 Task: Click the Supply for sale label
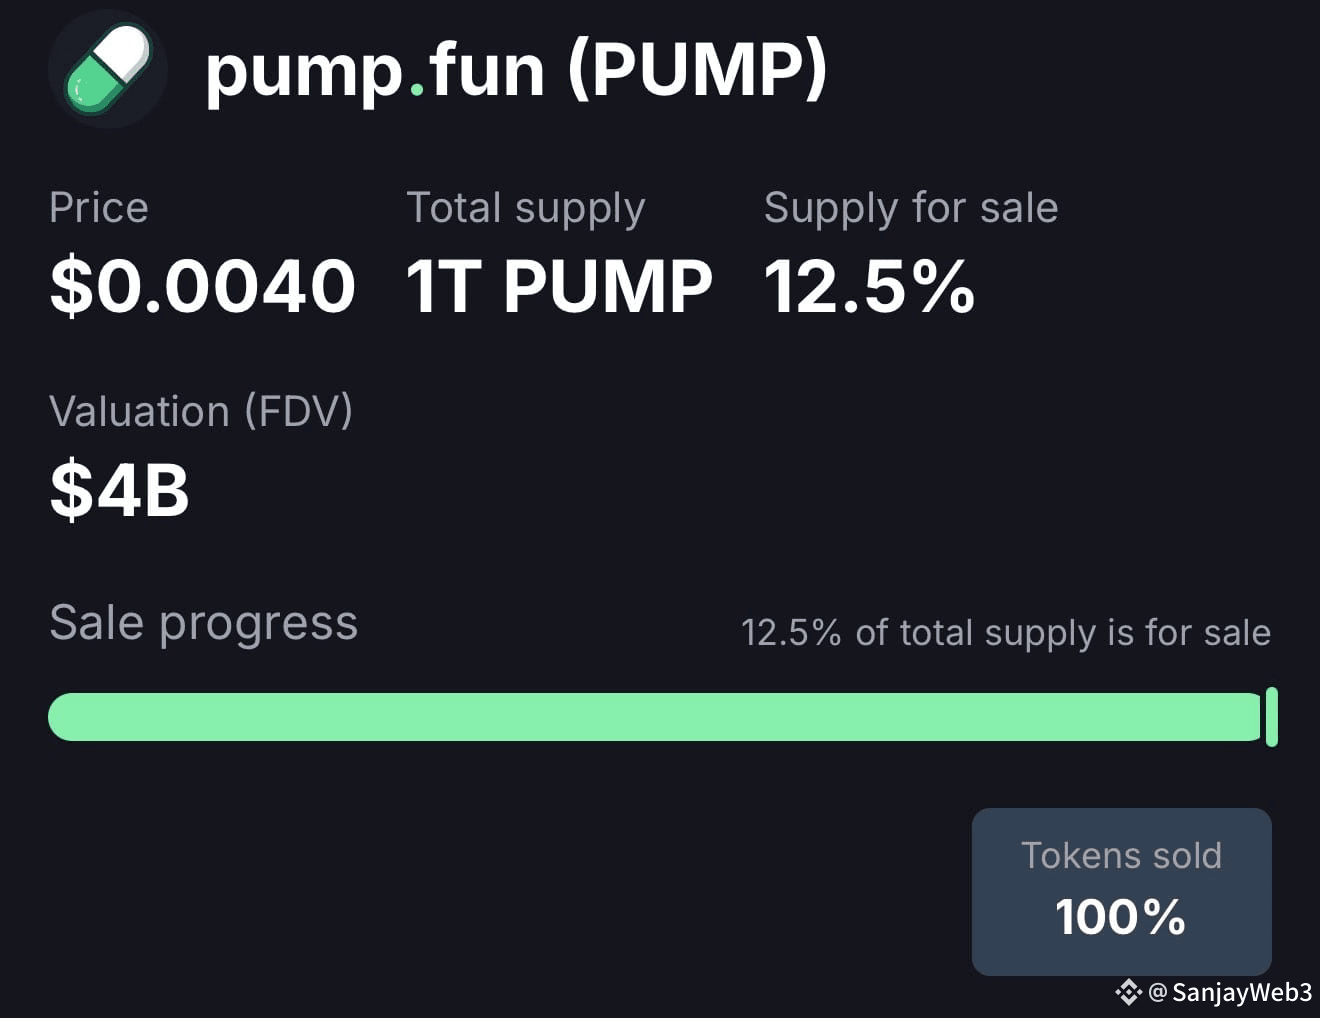coord(911,209)
